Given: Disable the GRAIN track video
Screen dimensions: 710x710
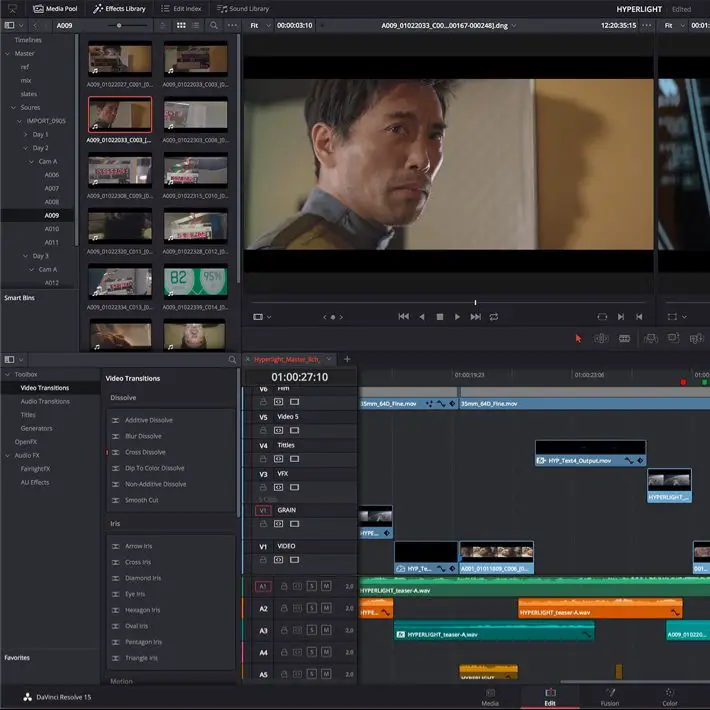Looking at the screenshot, I should (x=294, y=524).
